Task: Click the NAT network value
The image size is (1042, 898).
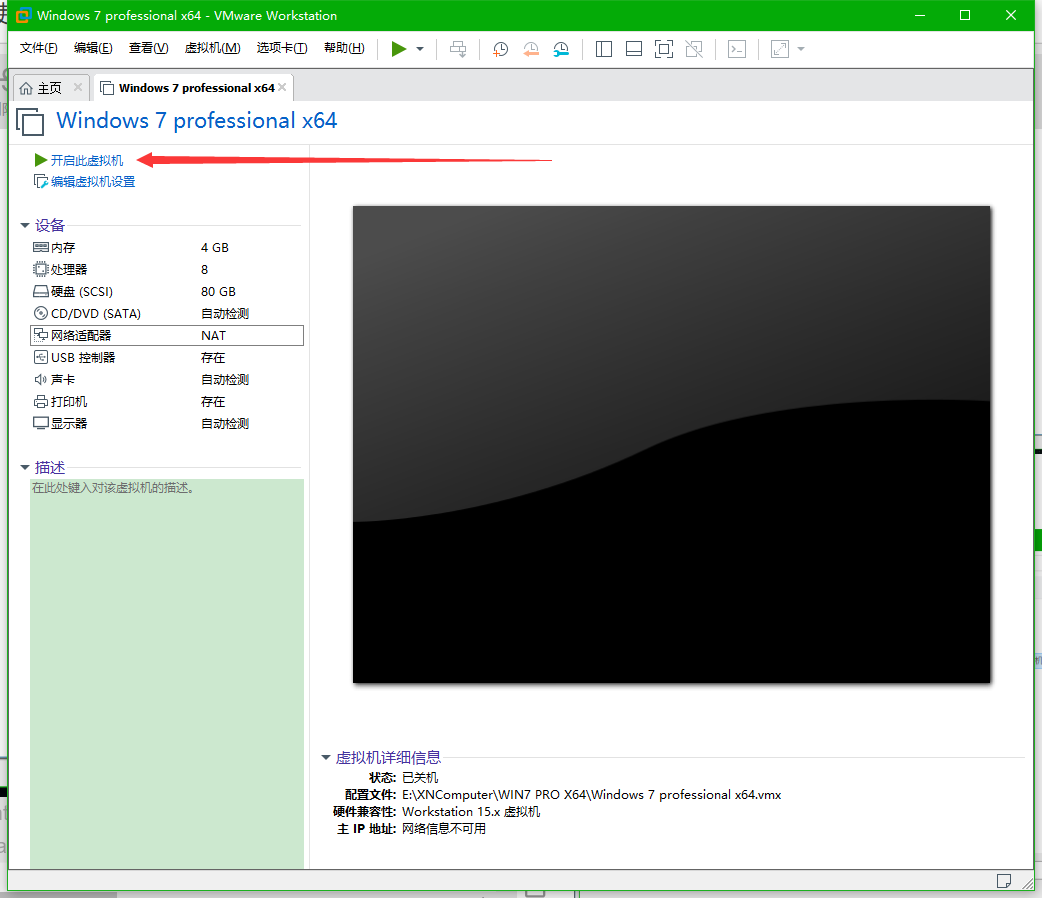Action: (213, 336)
